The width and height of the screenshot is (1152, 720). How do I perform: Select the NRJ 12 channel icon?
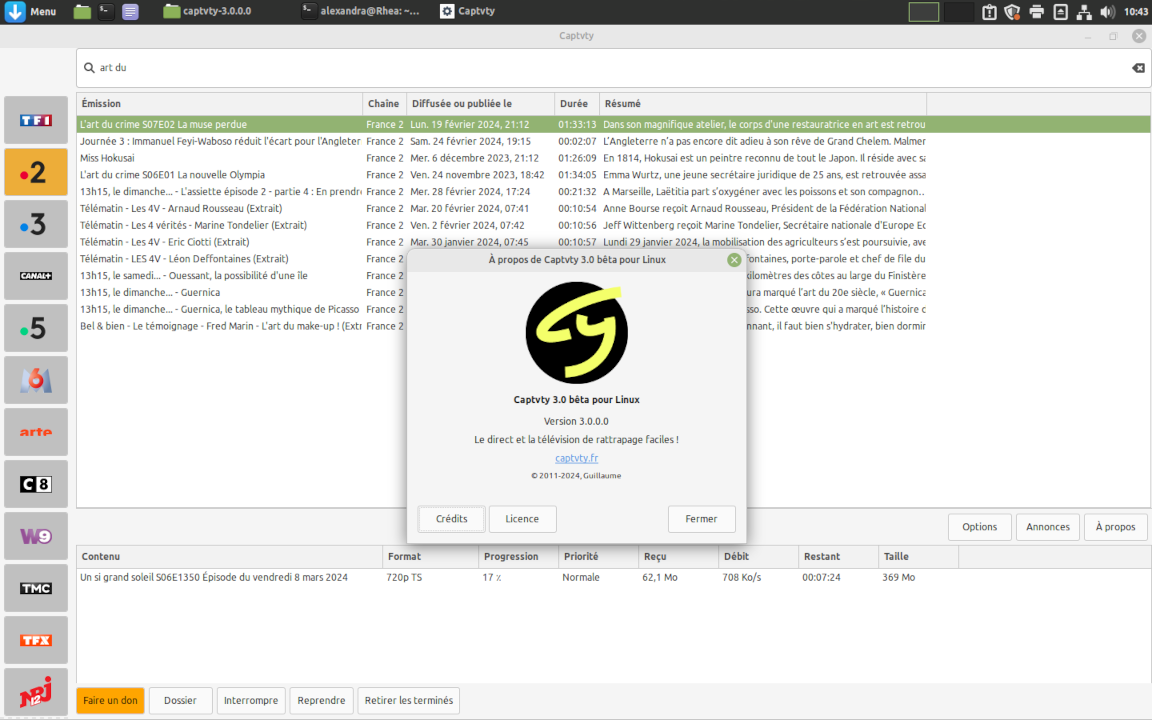pyautogui.click(x=36, y=692)
